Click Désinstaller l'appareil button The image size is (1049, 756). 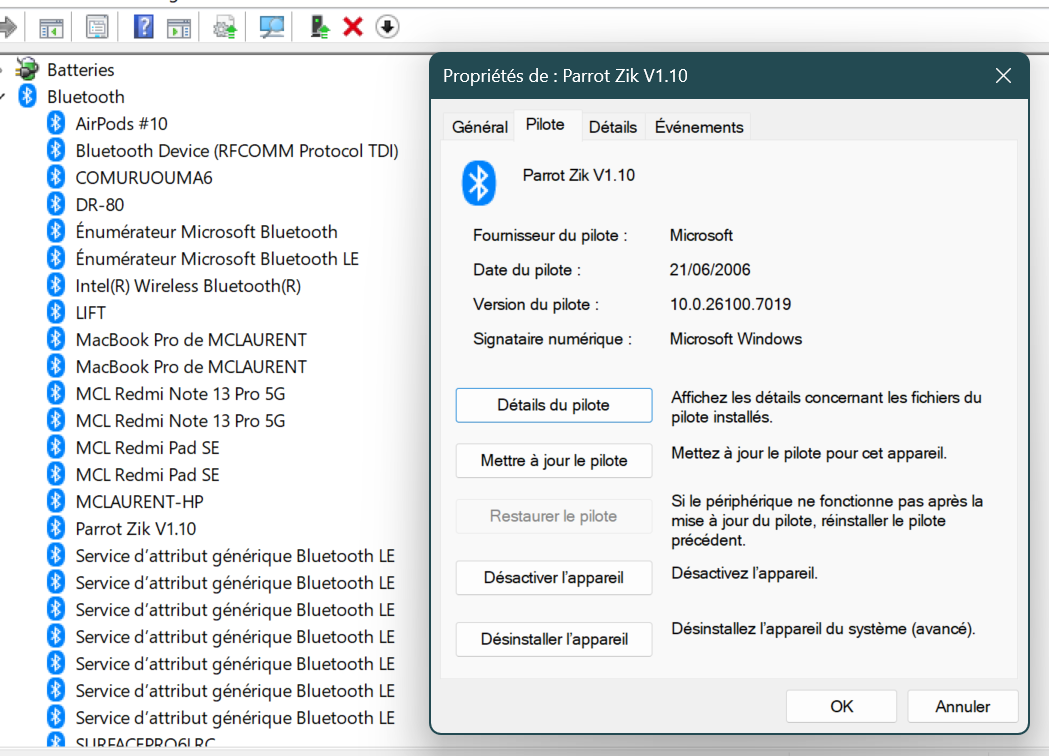(554, 639)
